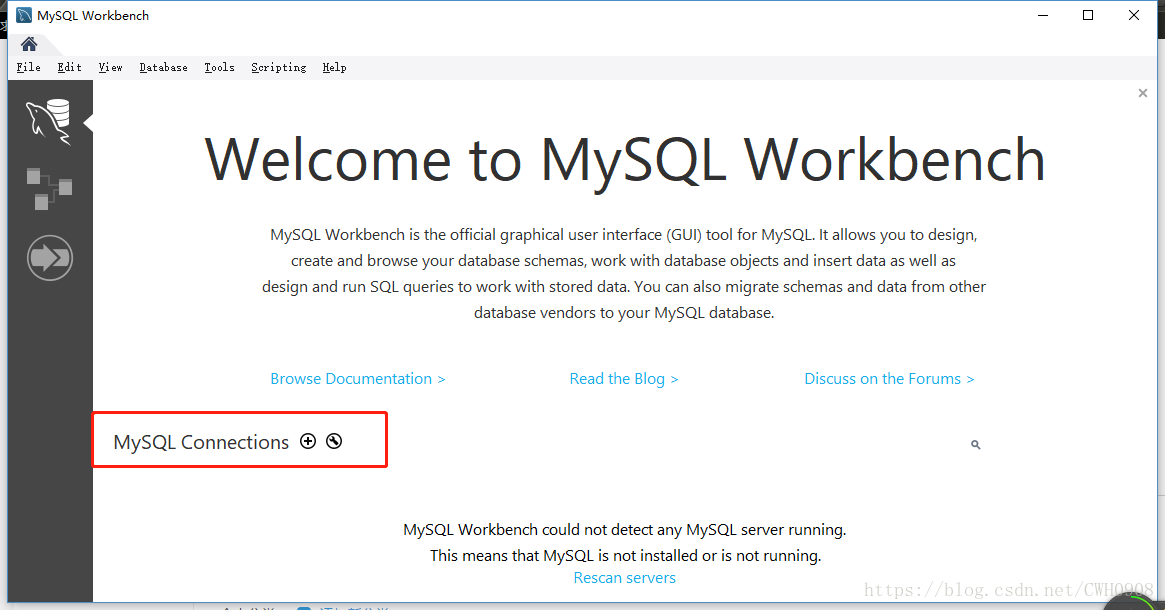This screenshot has width=1165, height=610.
Task: Open the Help menu
Action: pyautogui.click(x=334, y=68)
